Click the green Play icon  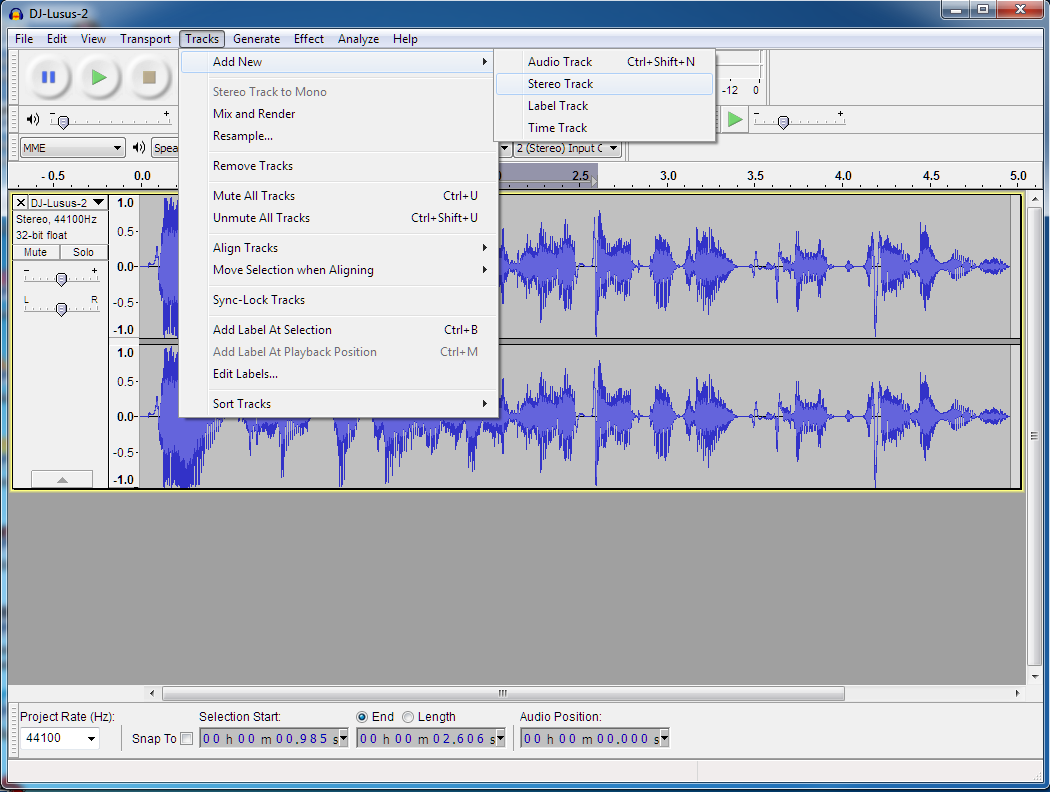[x=99, y=78]
